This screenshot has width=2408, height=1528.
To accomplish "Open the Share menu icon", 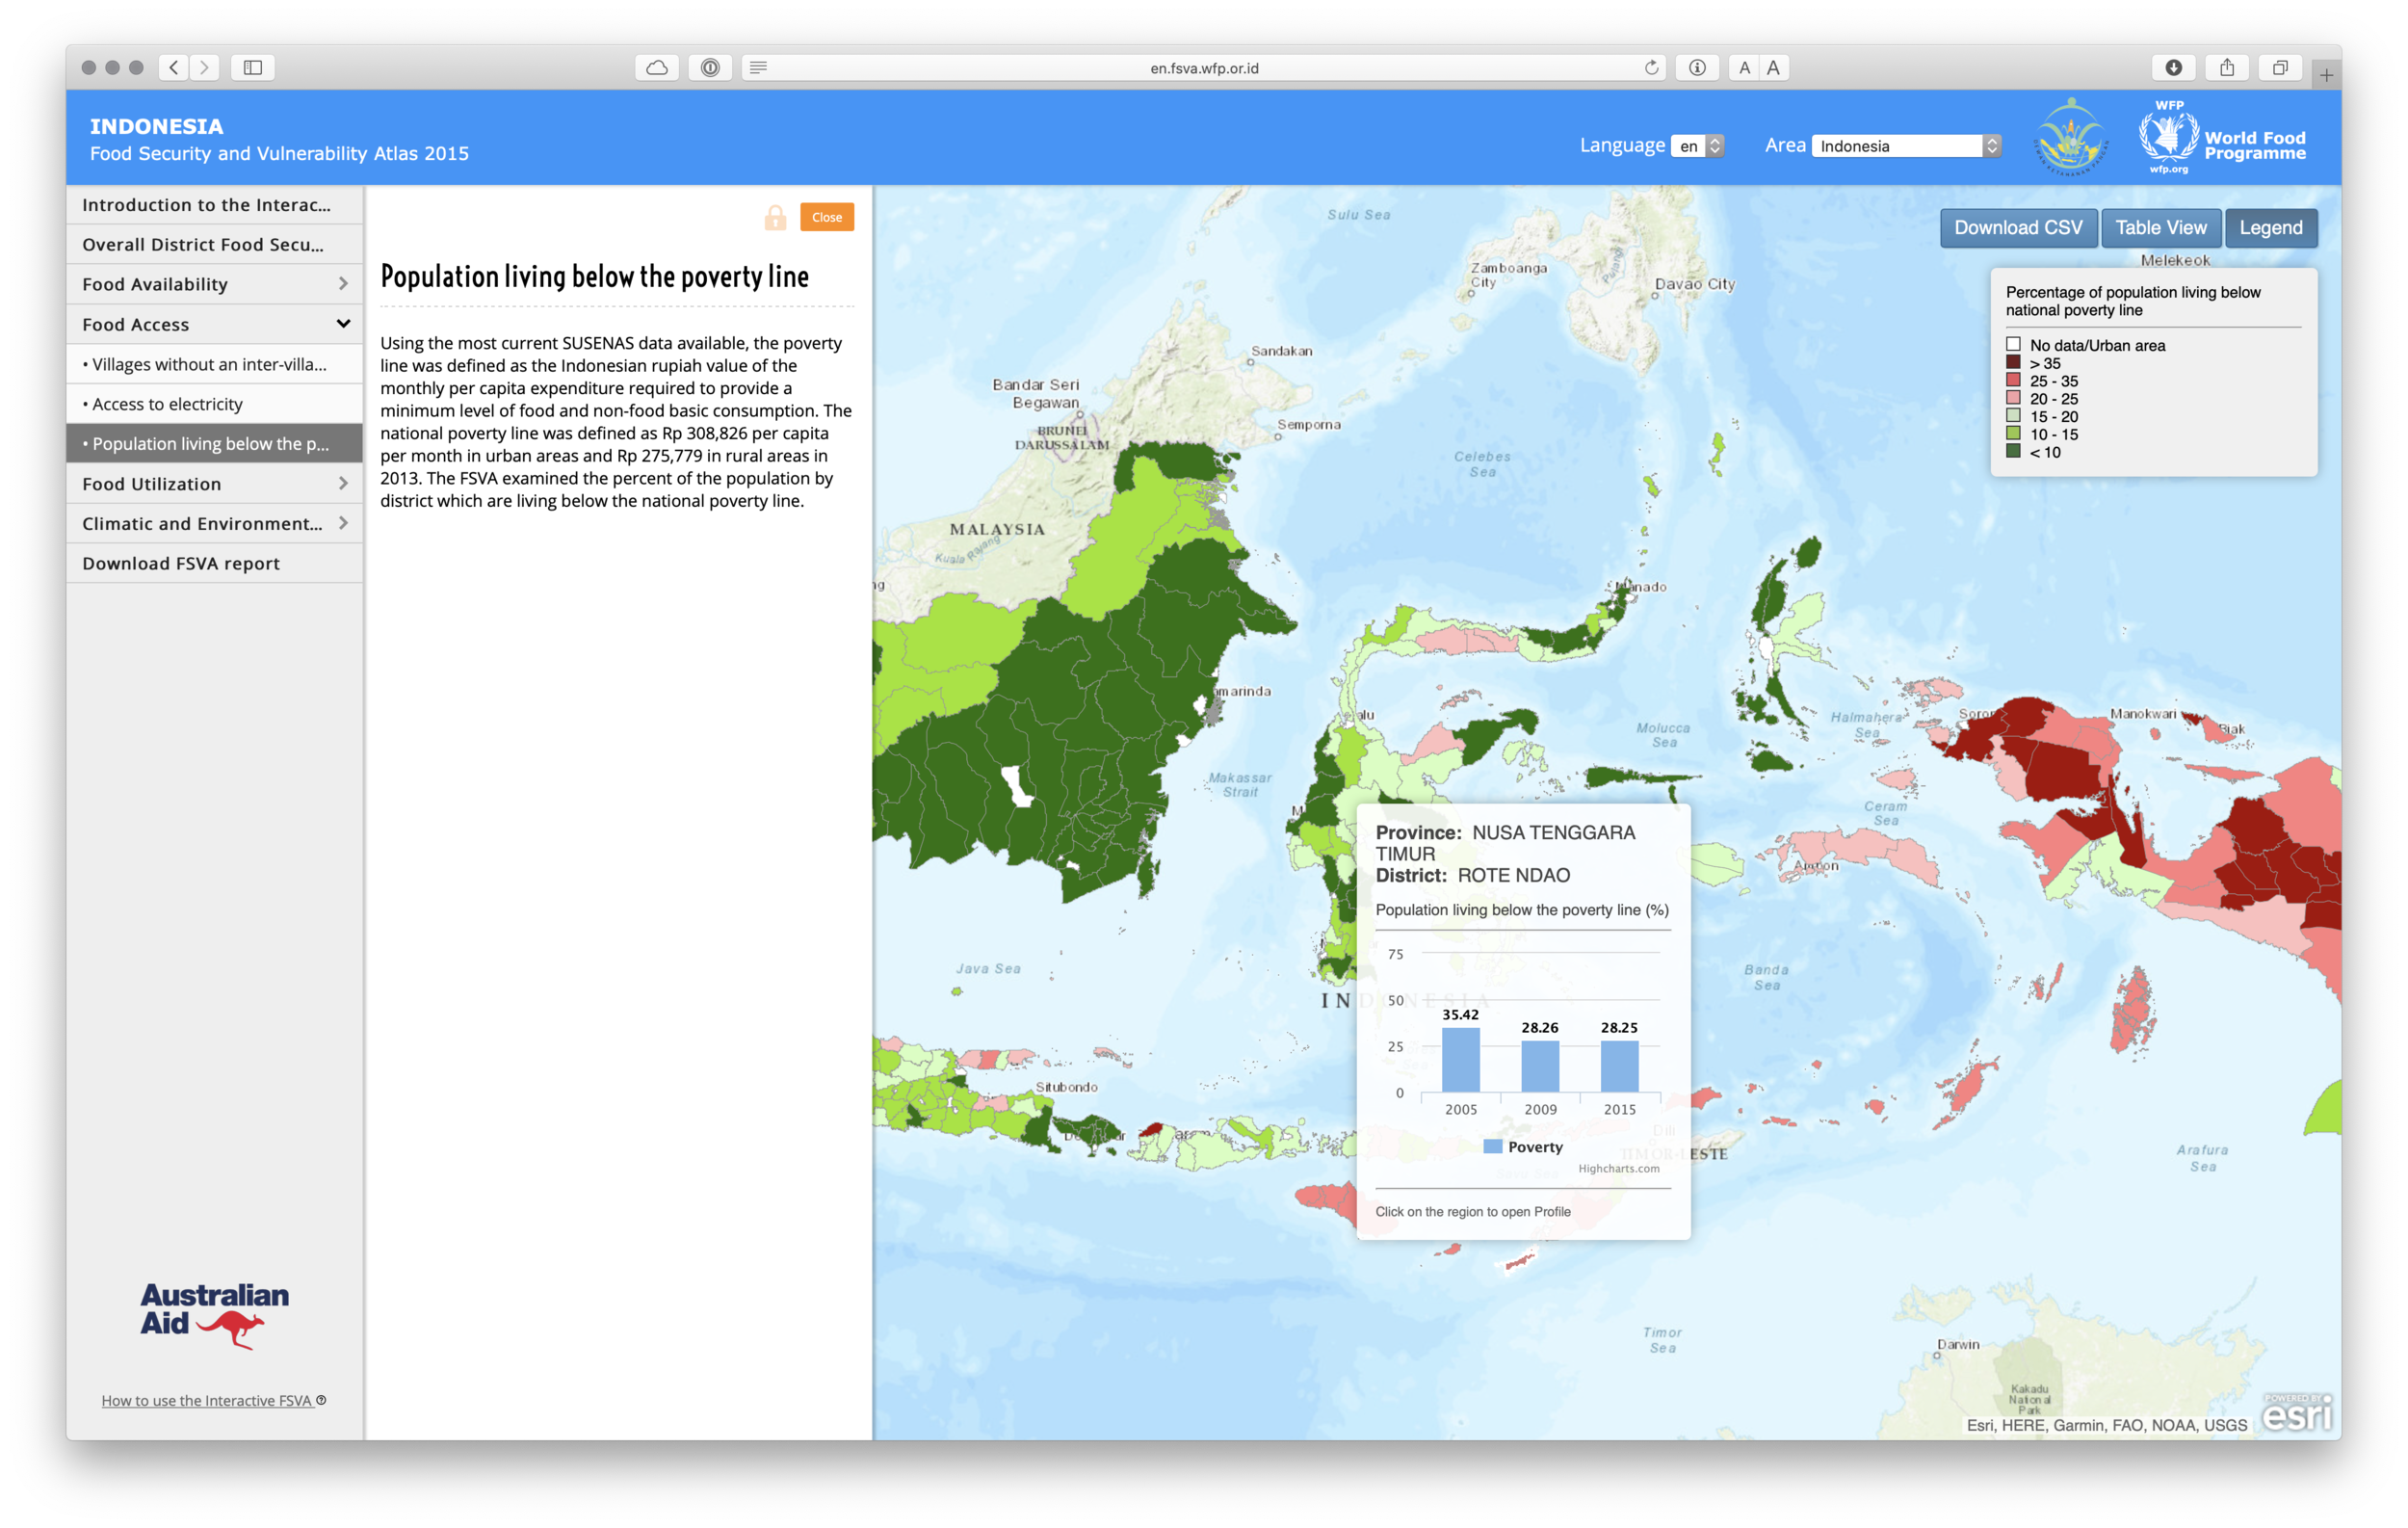I will click(2227, 67).
